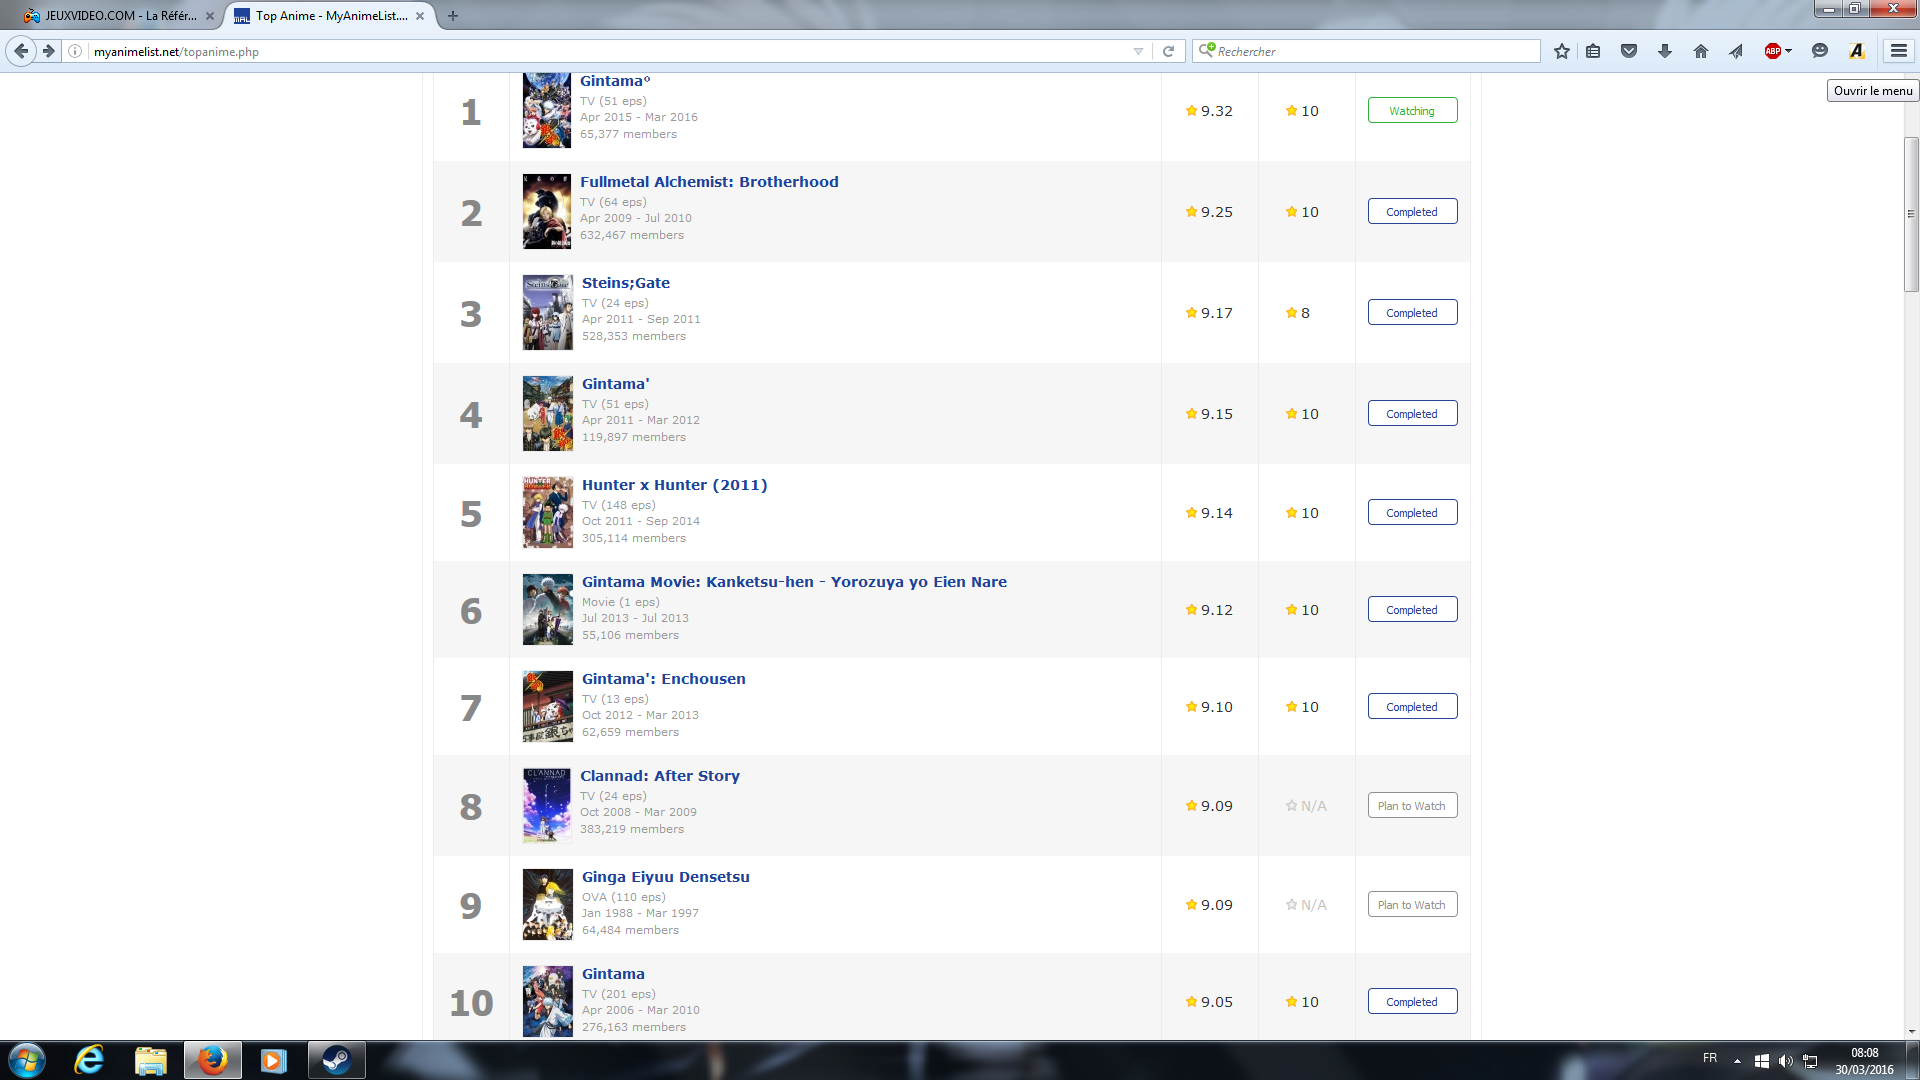Click the paper plane share icon
Screen dimensions: 1920x1080
(x=1736, y=51)
